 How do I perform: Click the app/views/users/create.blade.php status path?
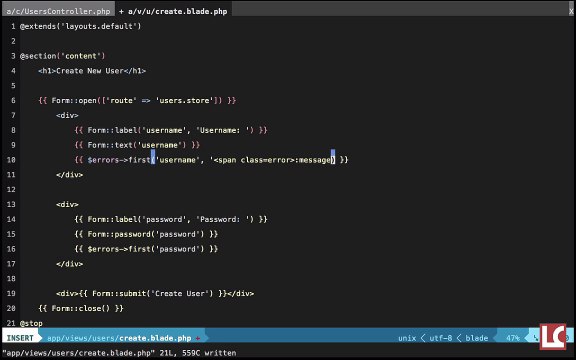click(x=119, y=338)
